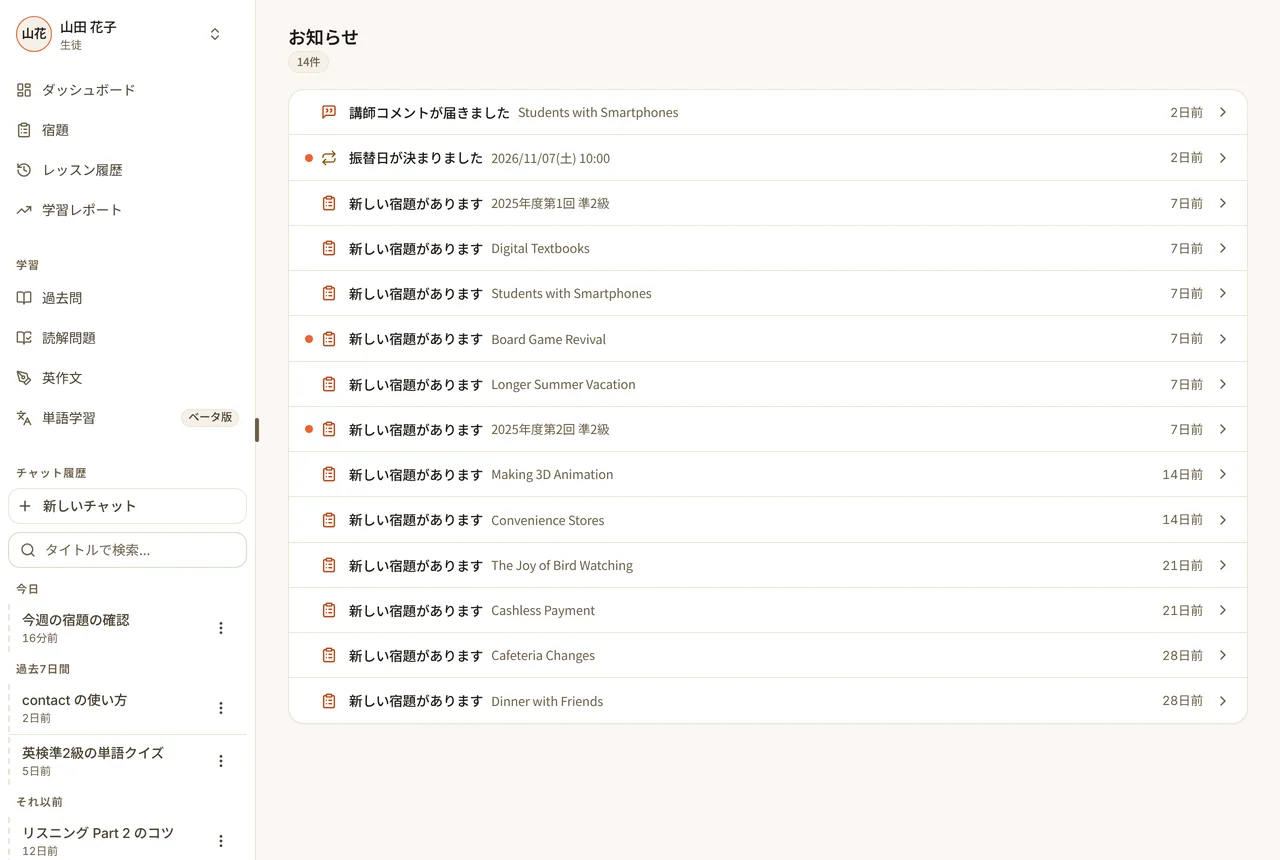
Task: Click clipboard icon beside Digital Textbooks
Action: click(329, 248)
